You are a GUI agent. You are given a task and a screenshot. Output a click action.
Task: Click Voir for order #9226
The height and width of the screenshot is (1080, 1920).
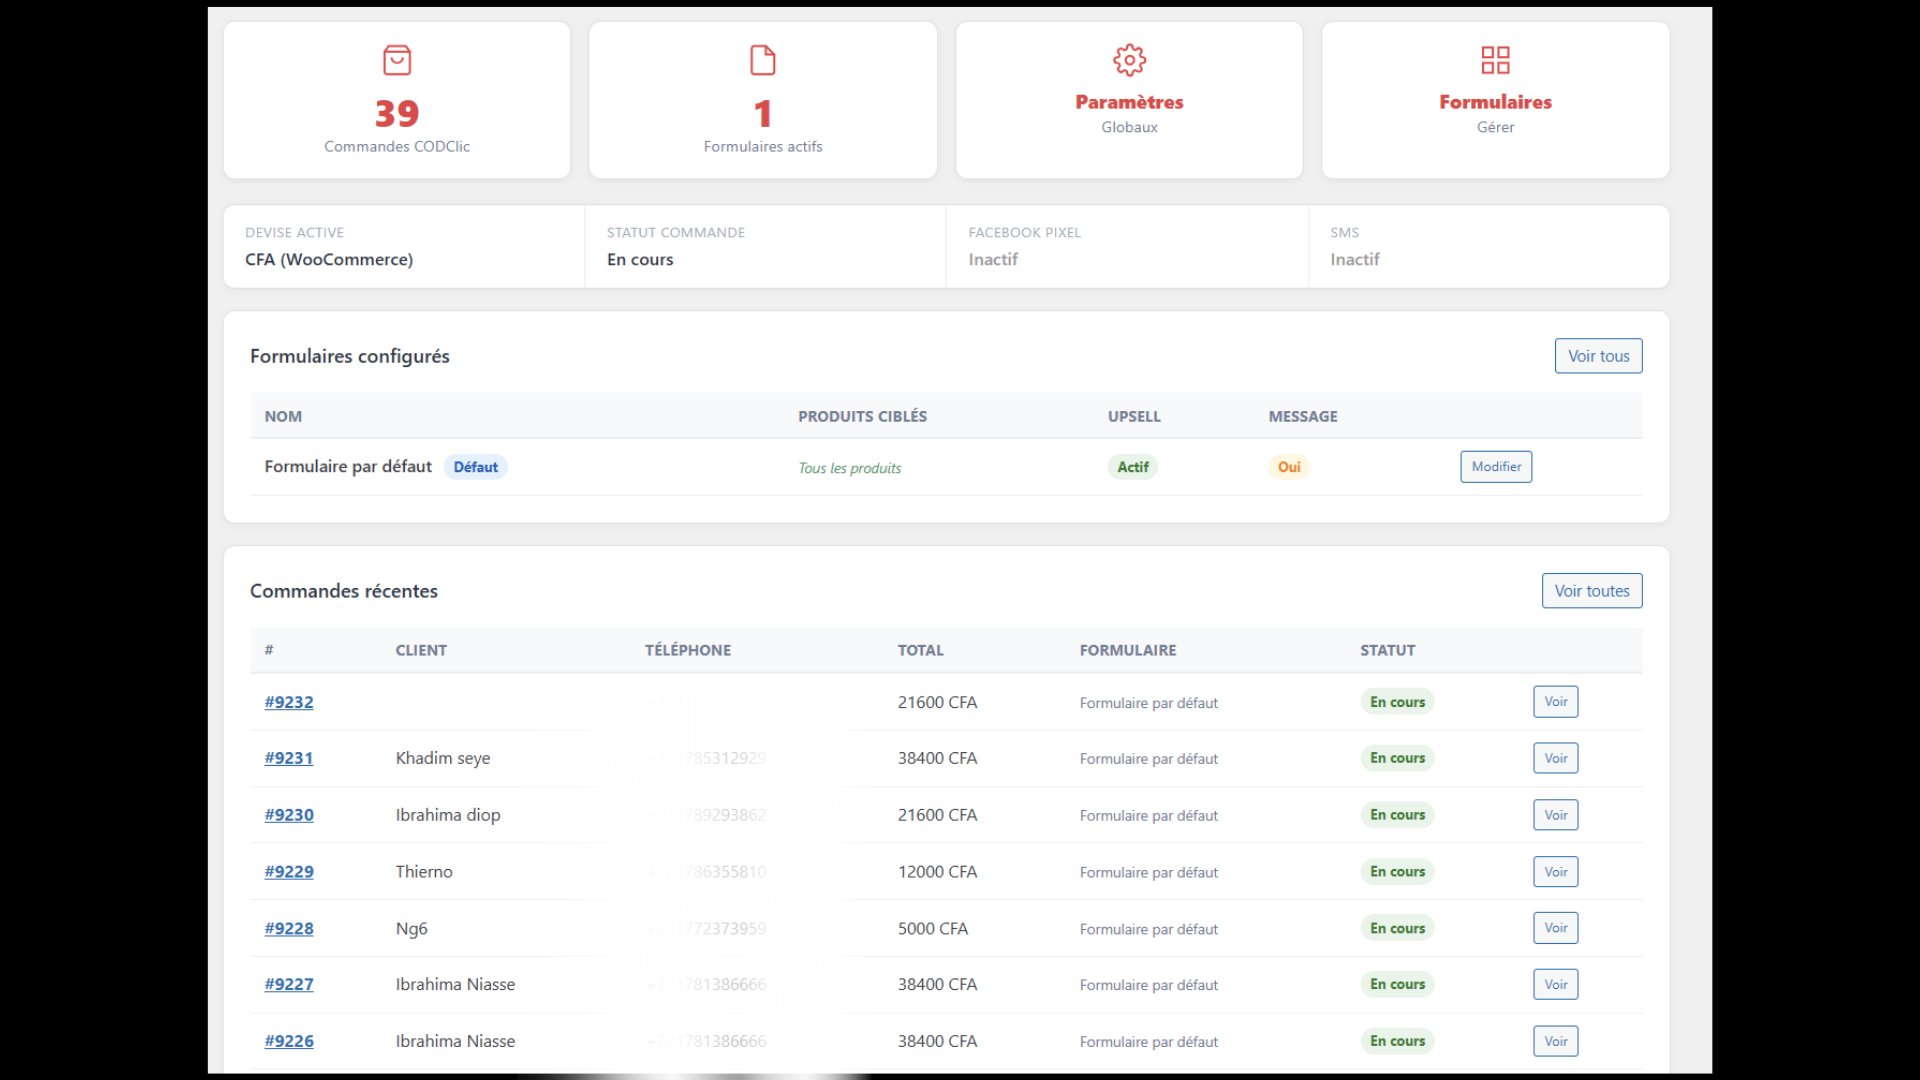click(x=1555, y=1040)
